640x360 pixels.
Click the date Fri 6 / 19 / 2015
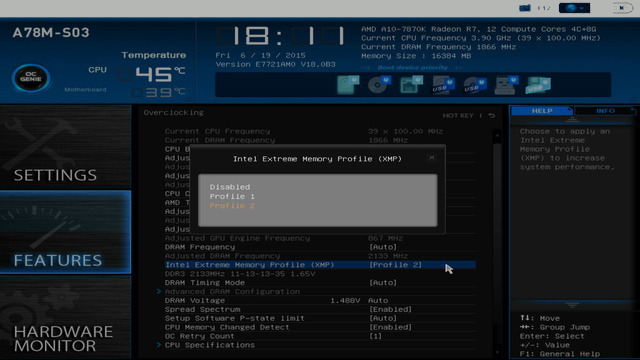pos(260,56)
